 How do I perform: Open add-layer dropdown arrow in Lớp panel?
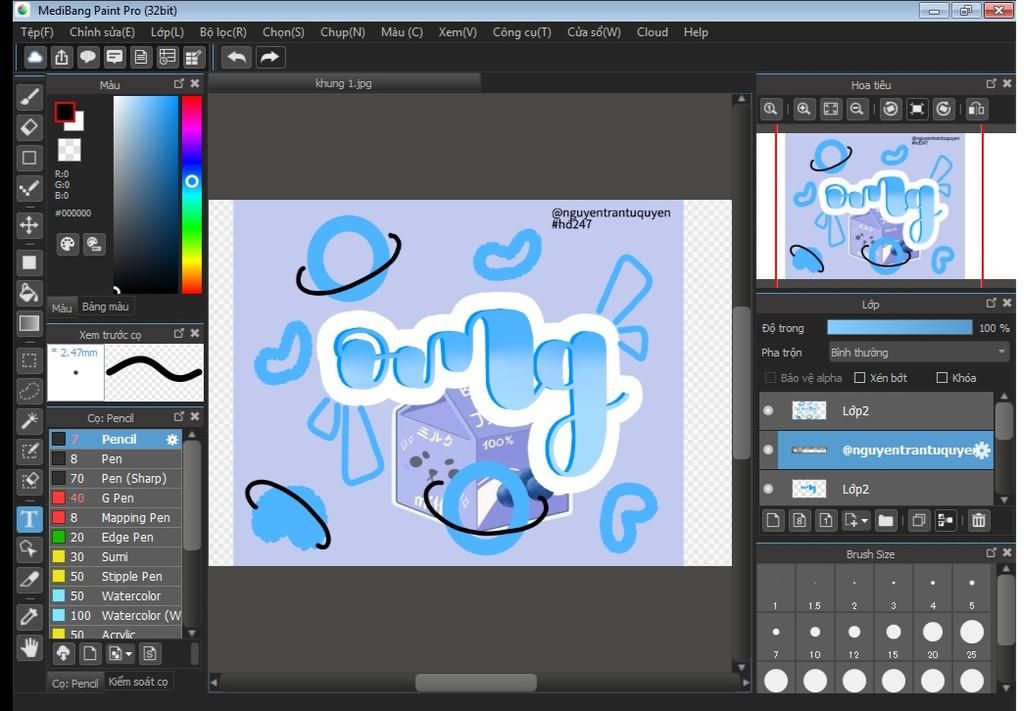(865, 521)
